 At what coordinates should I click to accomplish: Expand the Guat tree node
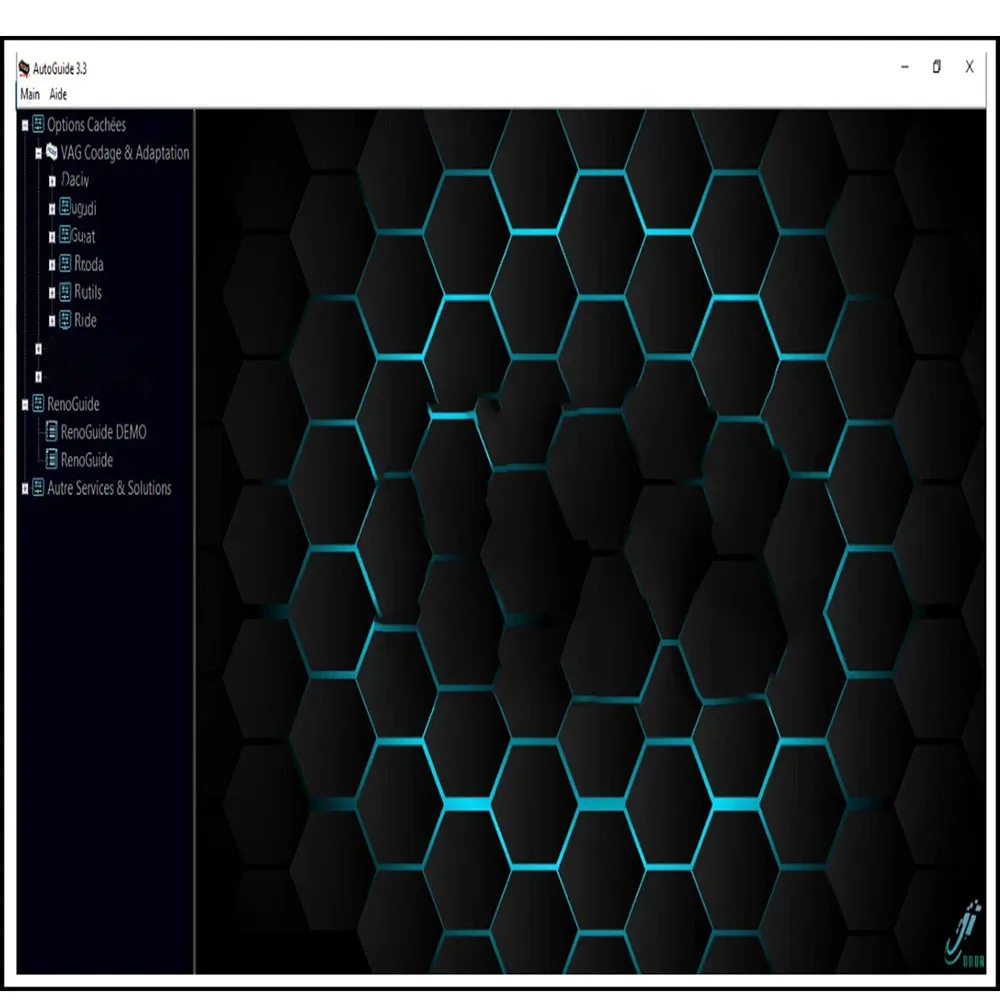pyautogui.click(x=52, y=237)
